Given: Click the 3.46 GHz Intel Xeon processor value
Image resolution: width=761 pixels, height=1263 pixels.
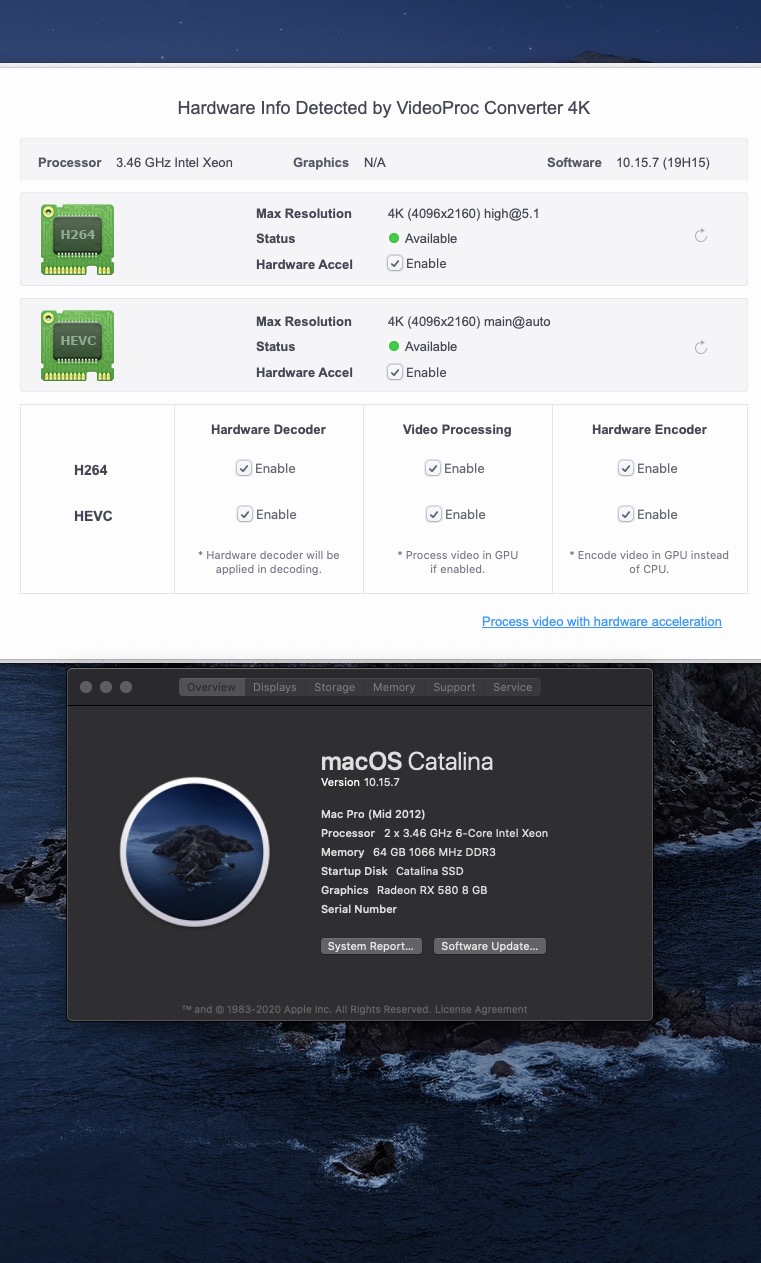Looking at the screenshot, I should (174, 162).
